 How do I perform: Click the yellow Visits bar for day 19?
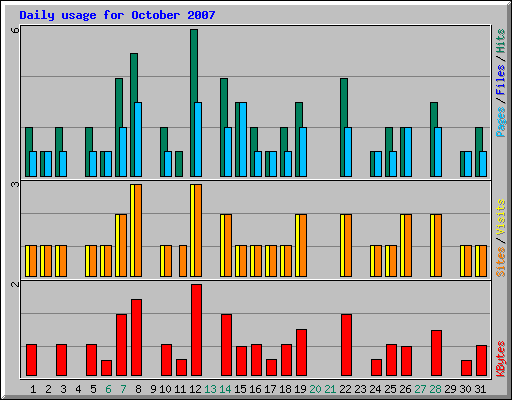(x=297, y=246)
